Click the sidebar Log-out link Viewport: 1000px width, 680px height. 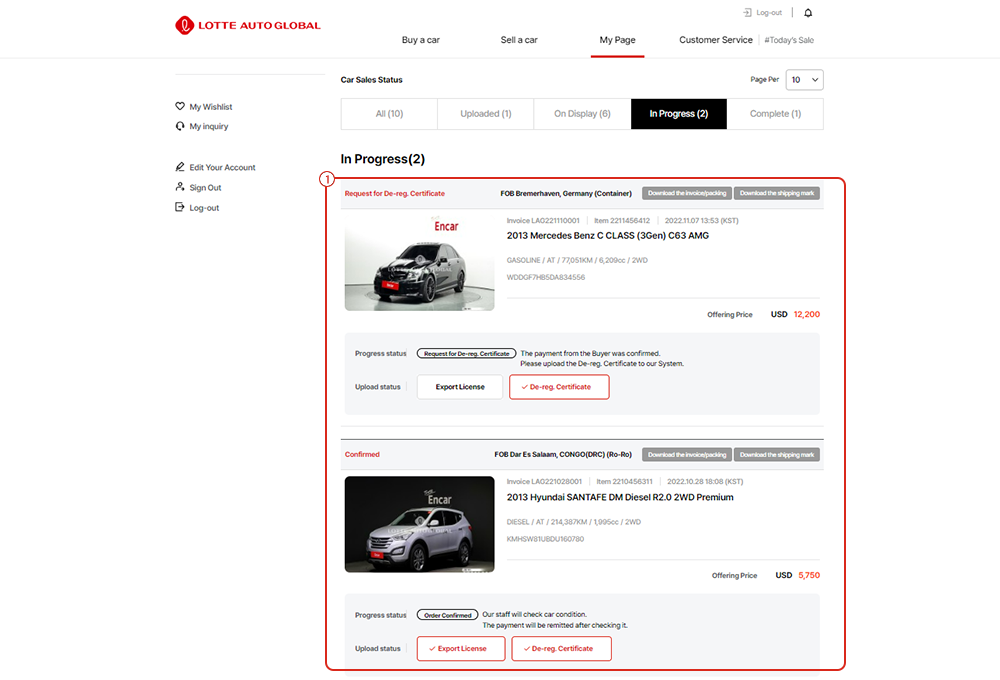coord(204,208)
